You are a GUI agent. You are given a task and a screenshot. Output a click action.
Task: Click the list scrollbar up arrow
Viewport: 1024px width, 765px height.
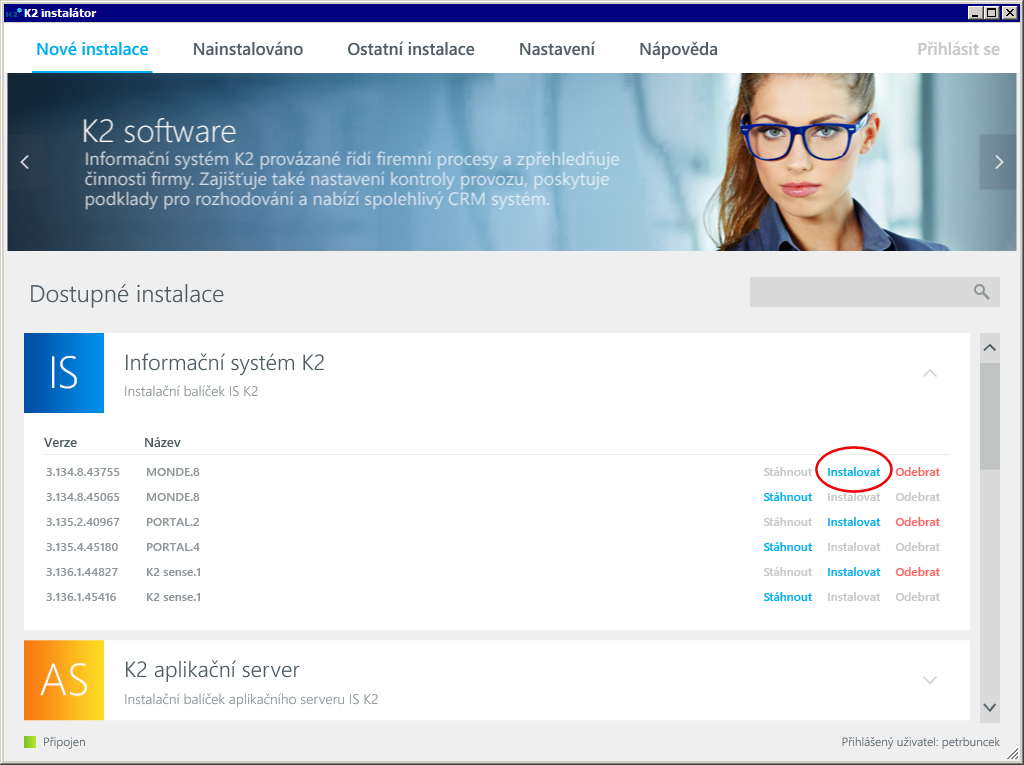point(989,348)
